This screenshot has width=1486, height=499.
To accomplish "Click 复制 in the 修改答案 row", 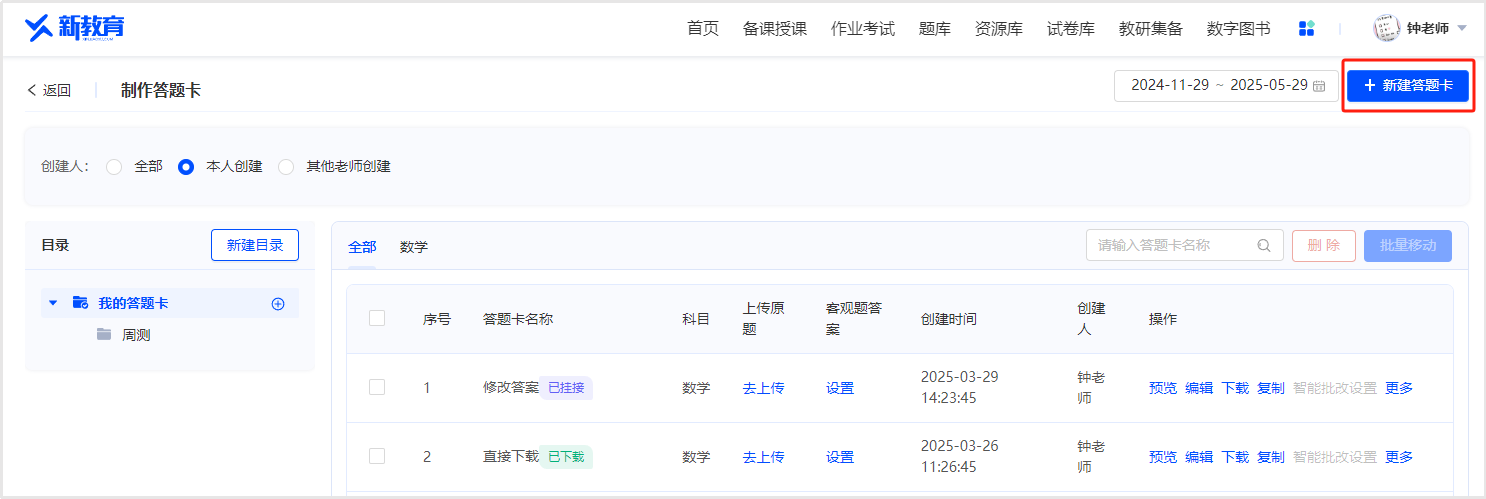I will click(x=1271, y=388).
